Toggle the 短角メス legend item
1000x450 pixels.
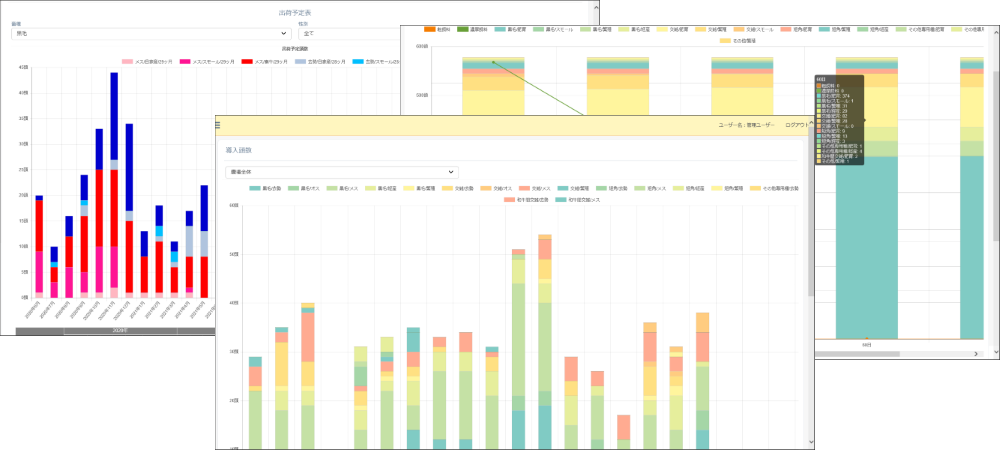pos(651,188)
